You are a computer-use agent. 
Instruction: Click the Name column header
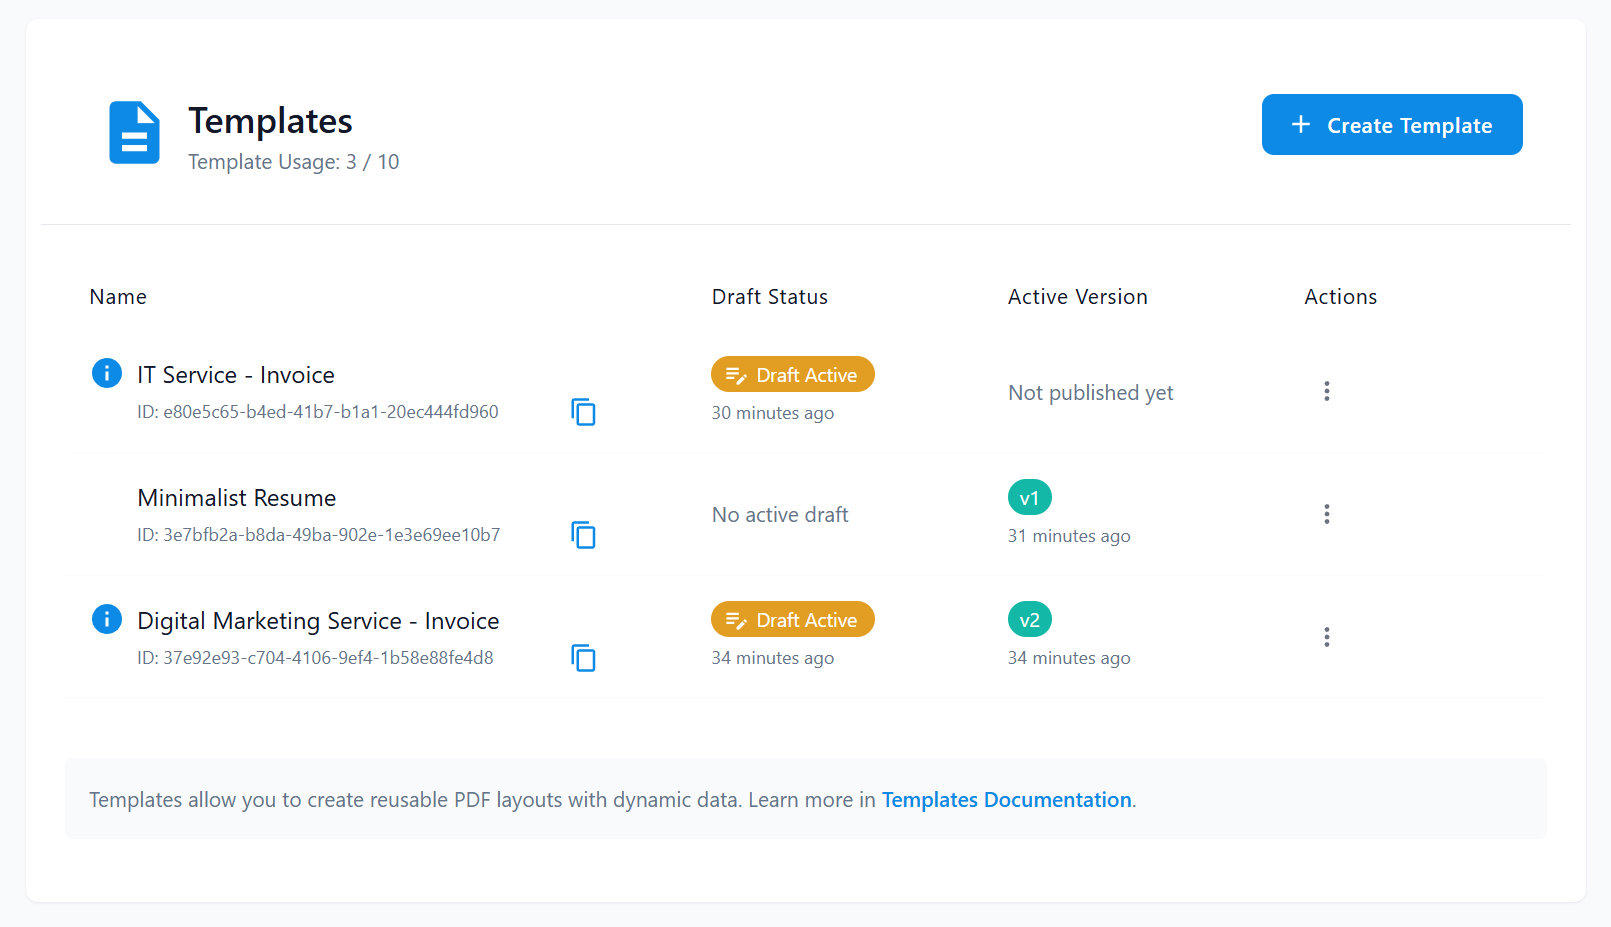117,296
